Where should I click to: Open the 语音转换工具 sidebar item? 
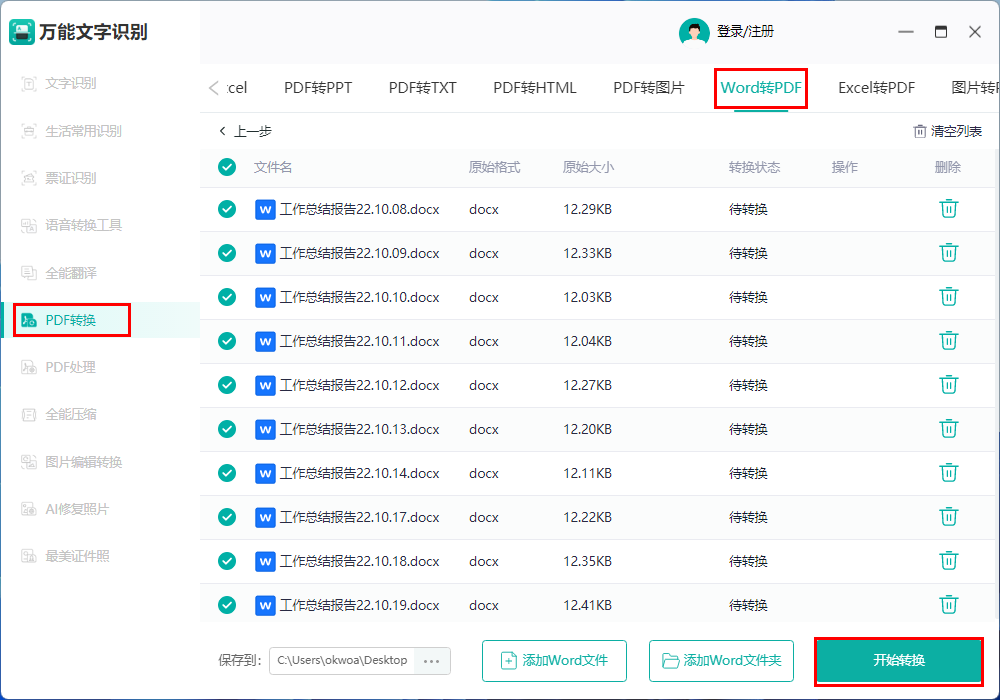[x=83, y=225]
